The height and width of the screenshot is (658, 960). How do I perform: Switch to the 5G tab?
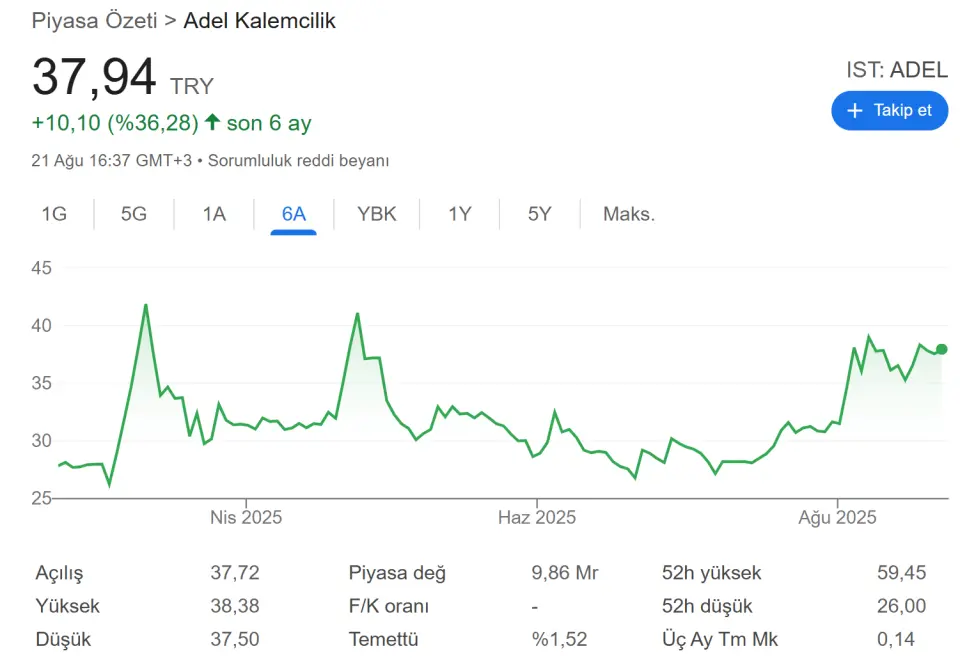pyautogui.click(x=133, y=214)
